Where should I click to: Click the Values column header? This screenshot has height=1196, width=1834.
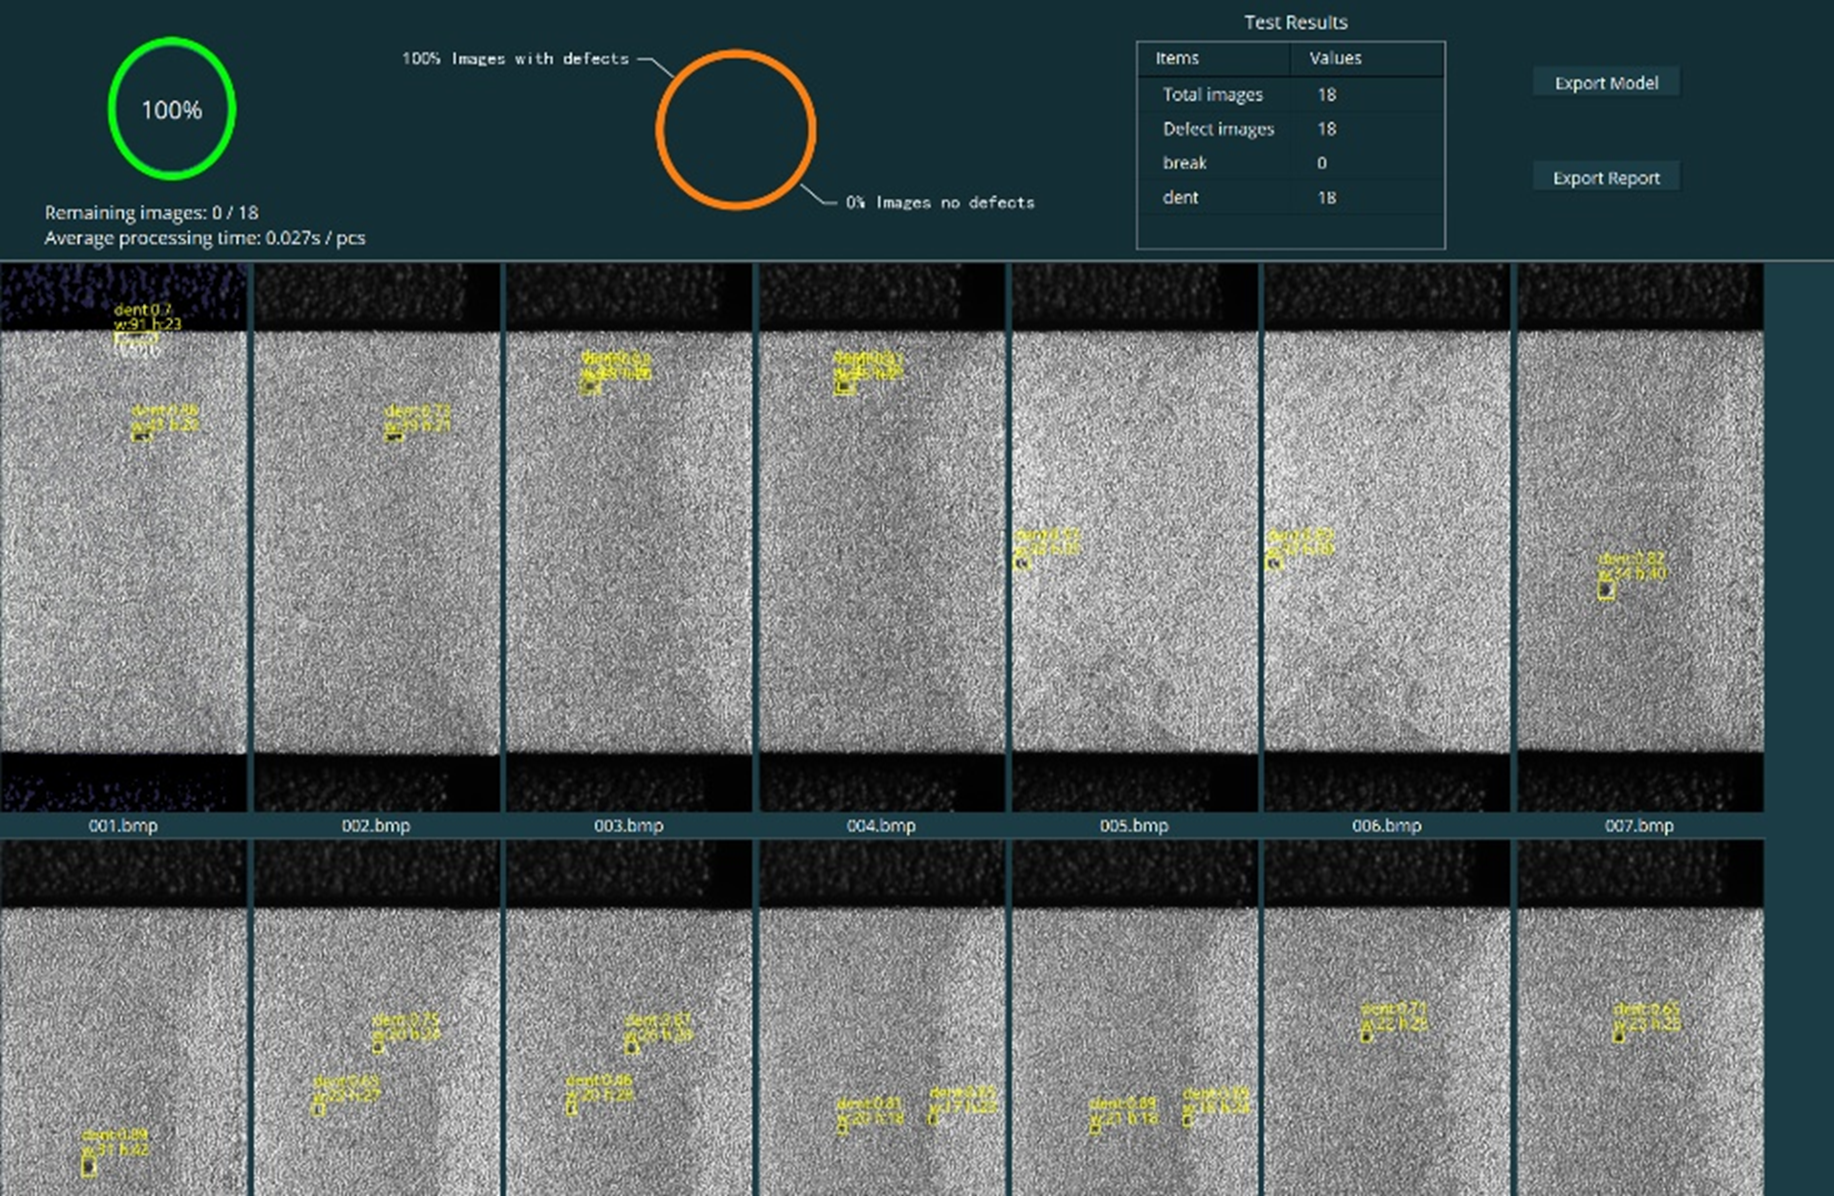click(1335, 58)
